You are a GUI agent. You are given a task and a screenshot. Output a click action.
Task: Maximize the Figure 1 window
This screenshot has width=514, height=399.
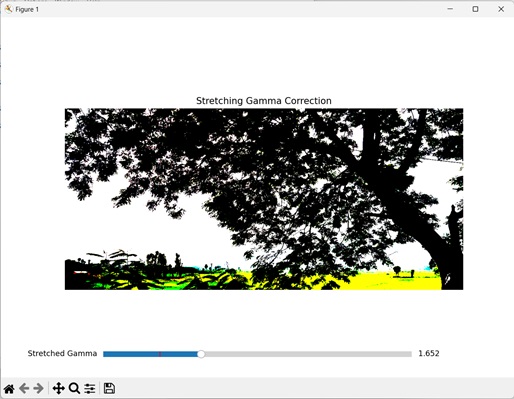[x=476, y=9]
